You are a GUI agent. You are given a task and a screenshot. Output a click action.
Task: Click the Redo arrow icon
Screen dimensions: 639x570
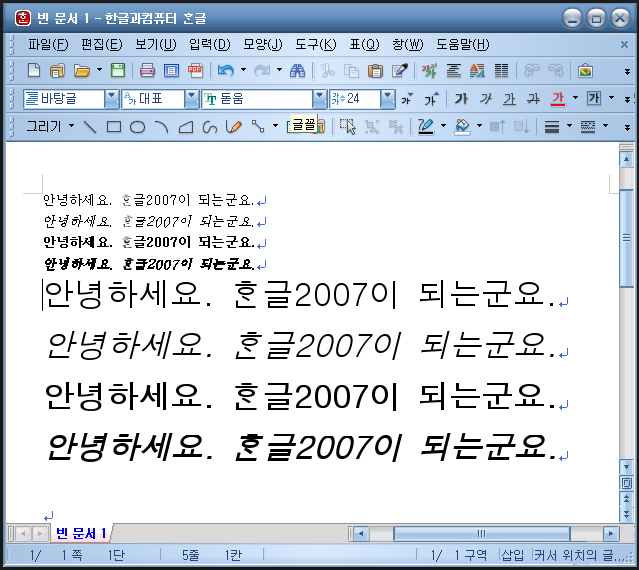(262, 70)
